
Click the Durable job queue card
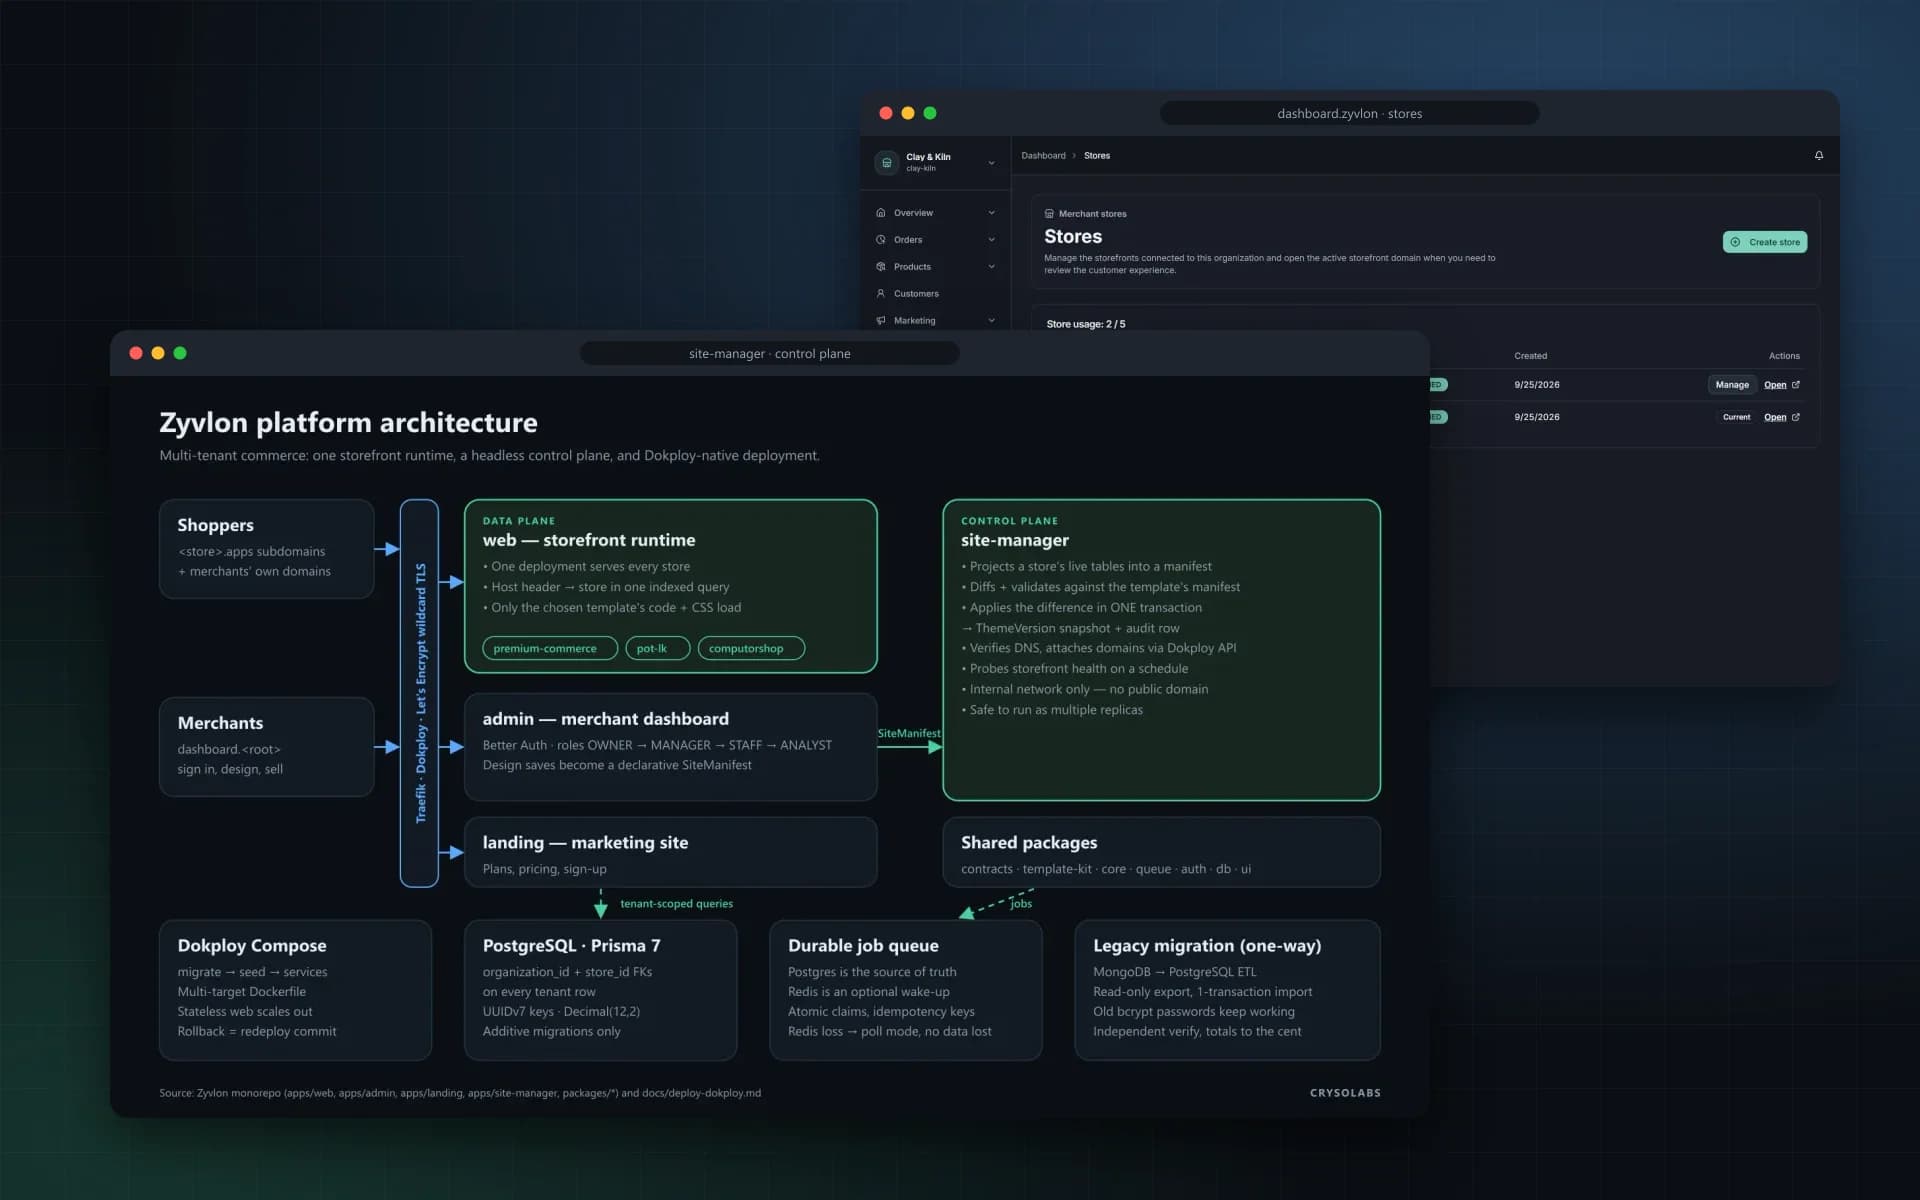tap(906, 990)
